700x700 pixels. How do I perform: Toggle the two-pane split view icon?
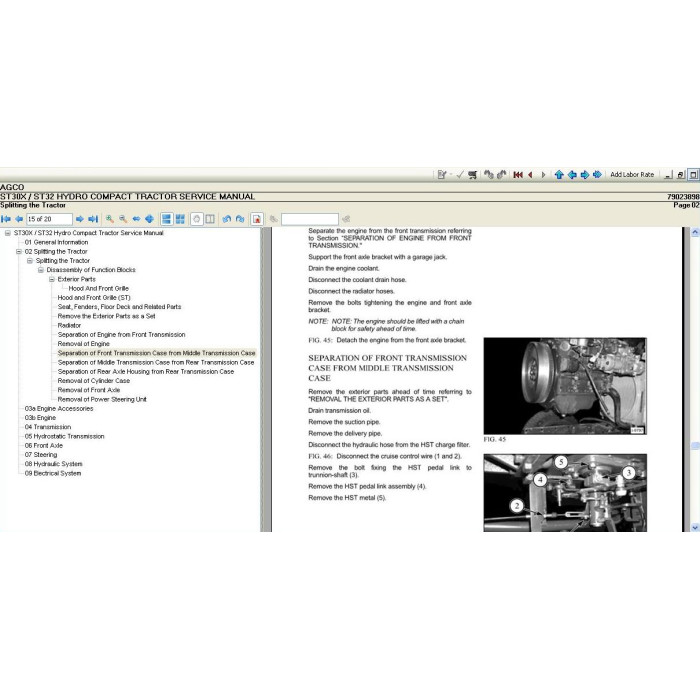coord(210,219)
